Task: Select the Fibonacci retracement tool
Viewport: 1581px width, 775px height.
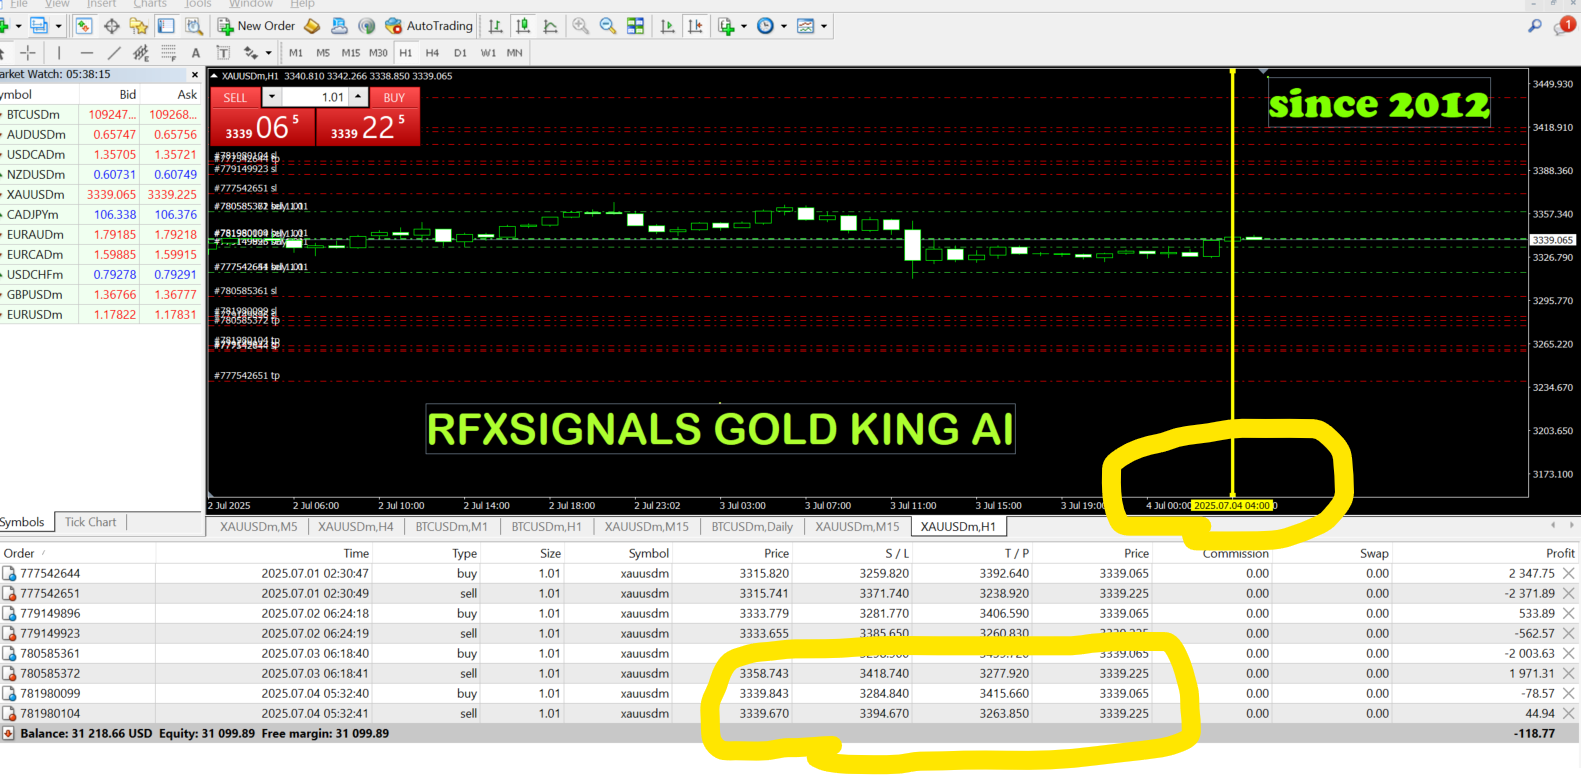Action: (168, 52)
